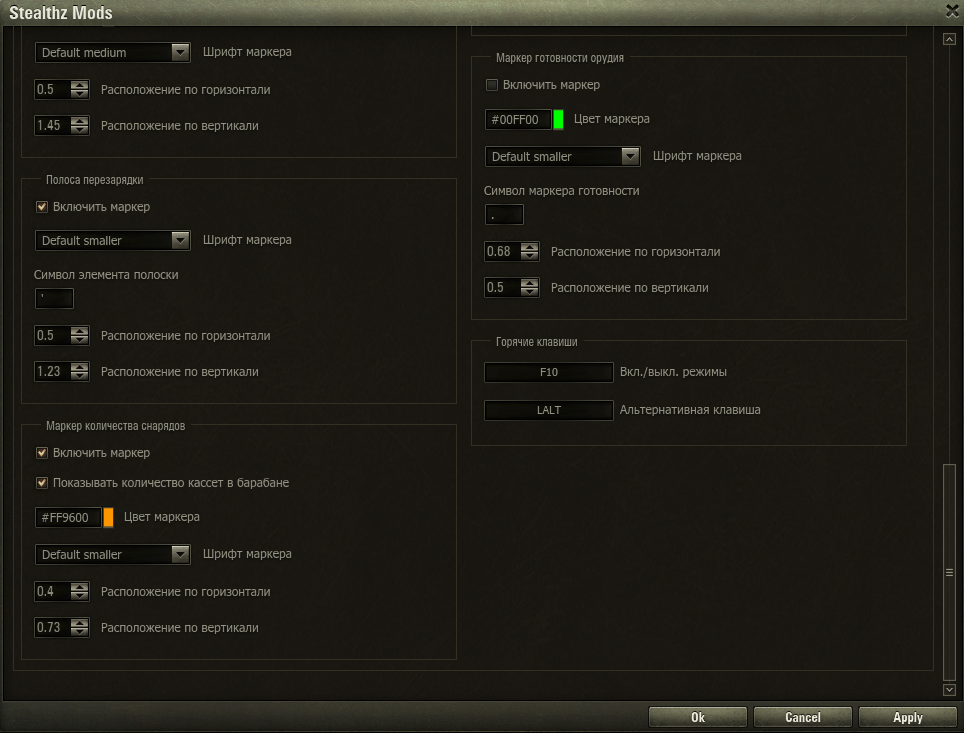Click the Символ элемента полоски input box

[x=54, y=298]
